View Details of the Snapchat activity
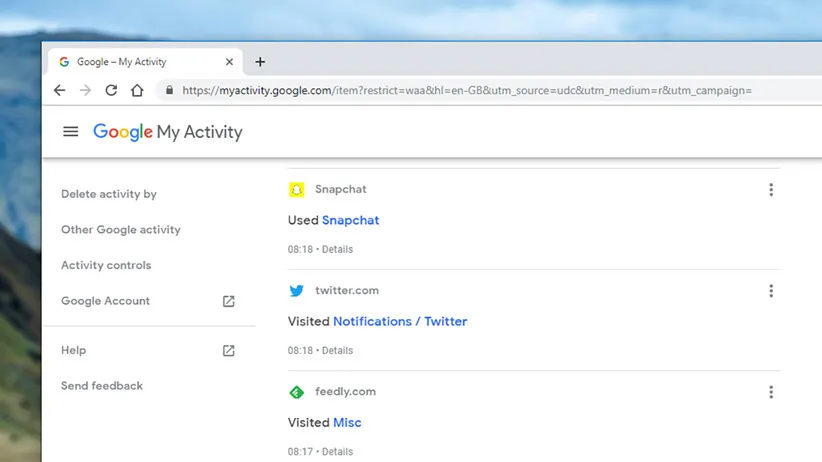Viewport: 822px width, 462px height. (337, 249)
